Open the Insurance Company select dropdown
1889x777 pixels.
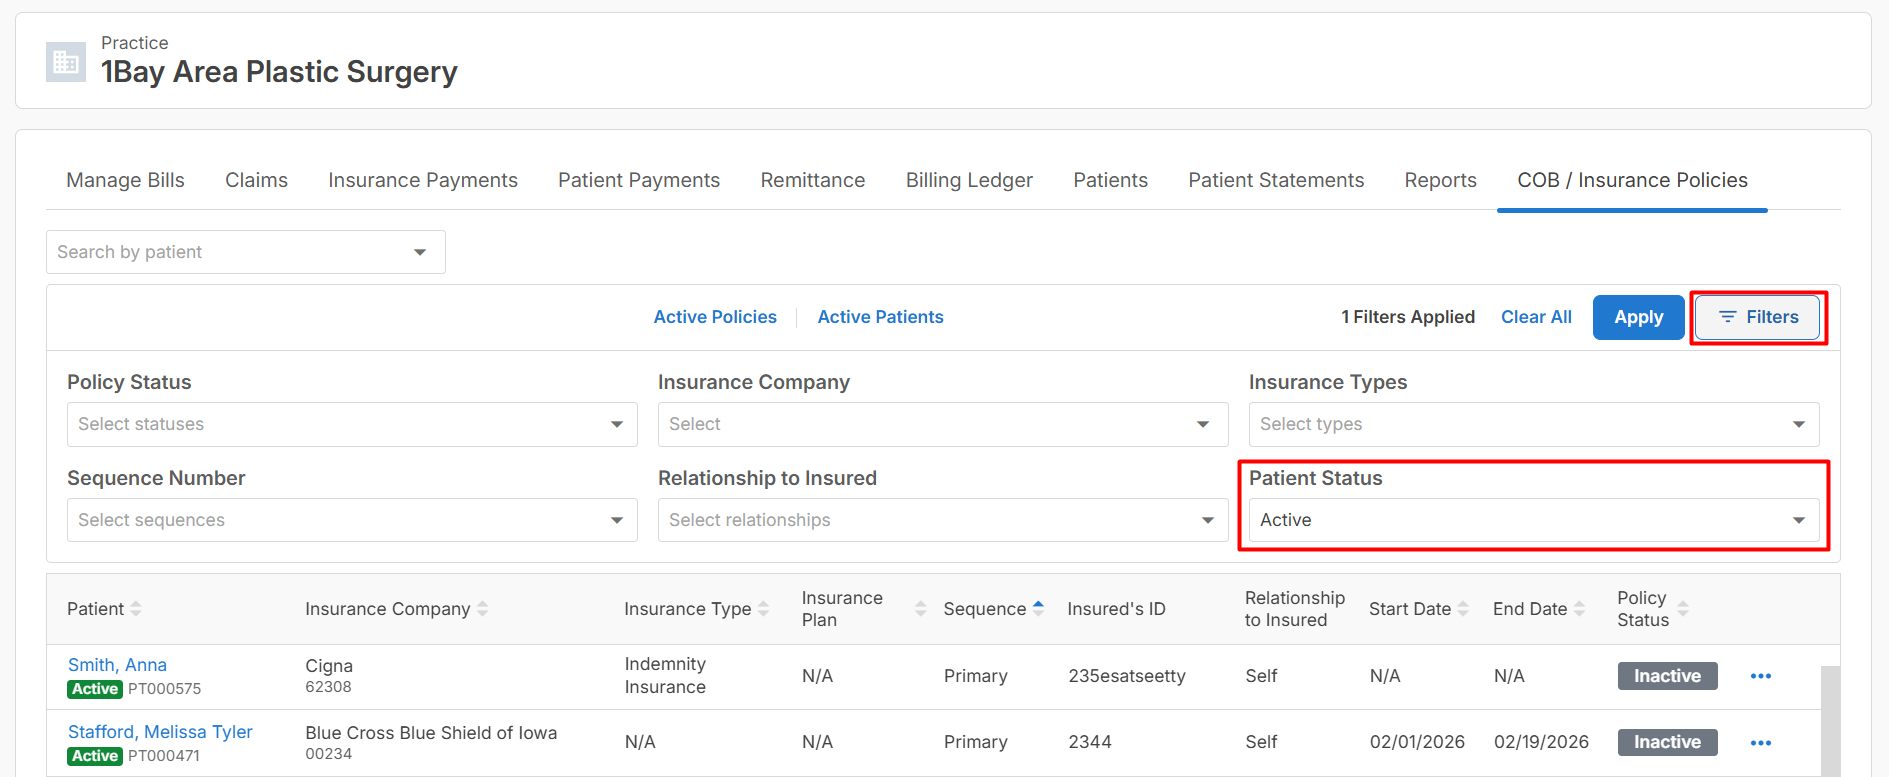click(943, 424)
